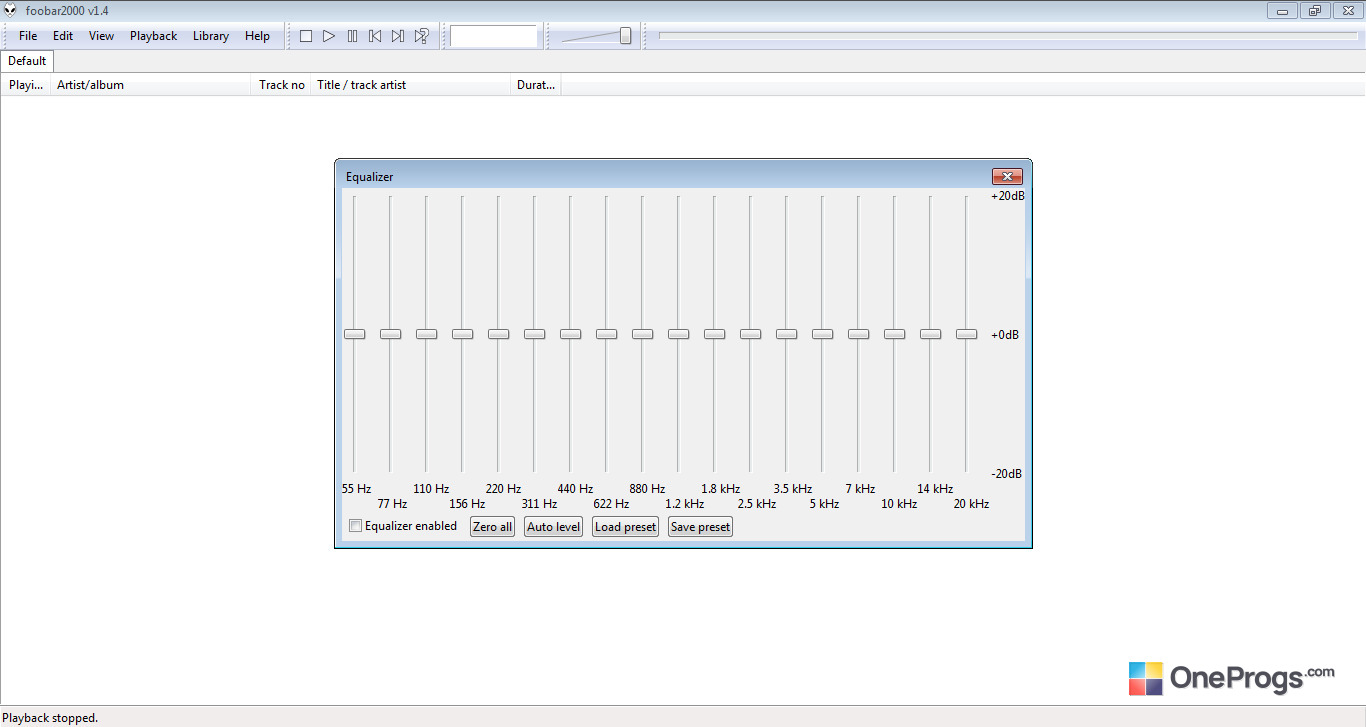Click the 1.8 kHz equalizer slider
Image resolution: width=1366 pixels, height=727 pixels.
pos(714,334)
